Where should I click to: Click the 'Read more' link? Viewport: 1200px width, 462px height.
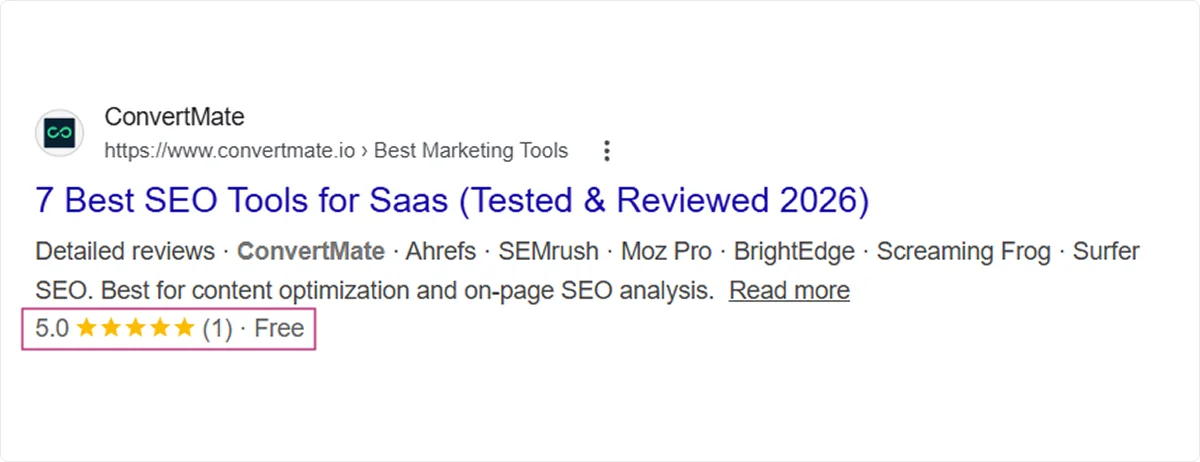(789, 291)
